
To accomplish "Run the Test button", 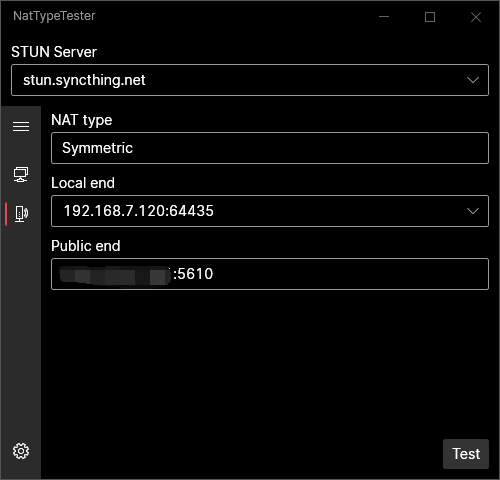I will (466, 454).
